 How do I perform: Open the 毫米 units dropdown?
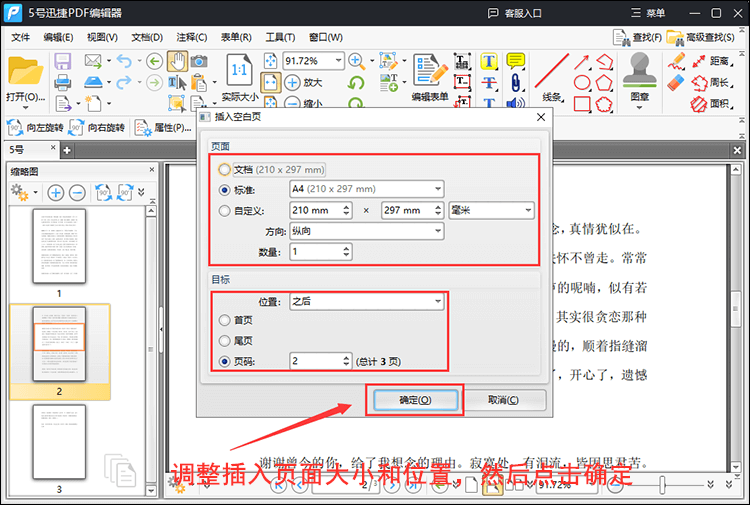[x=491, y=210]
